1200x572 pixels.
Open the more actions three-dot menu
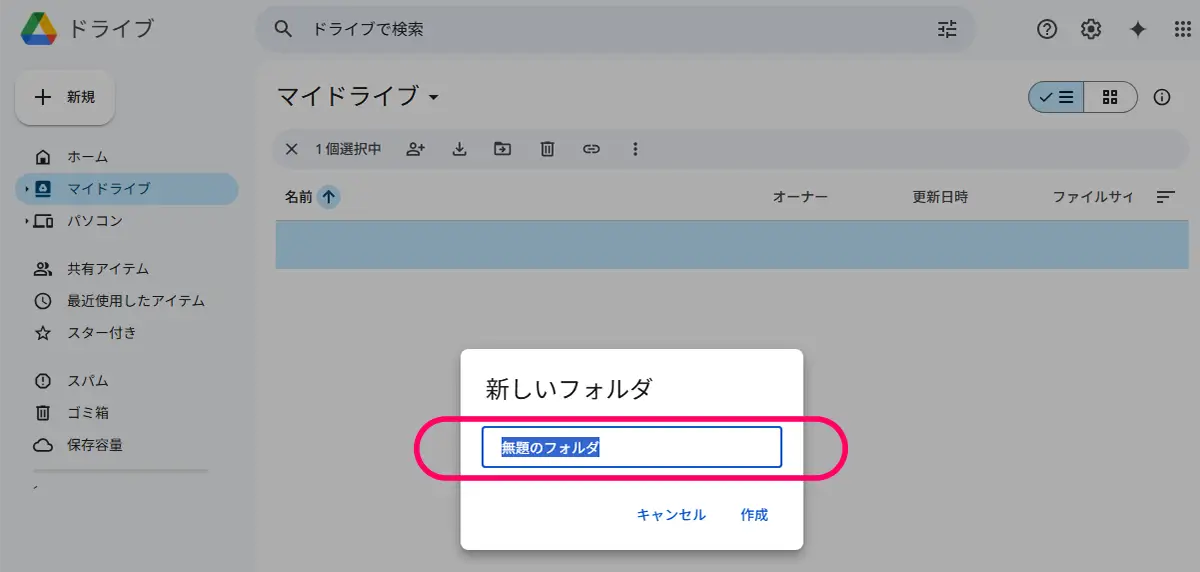(x=635, y=149)
